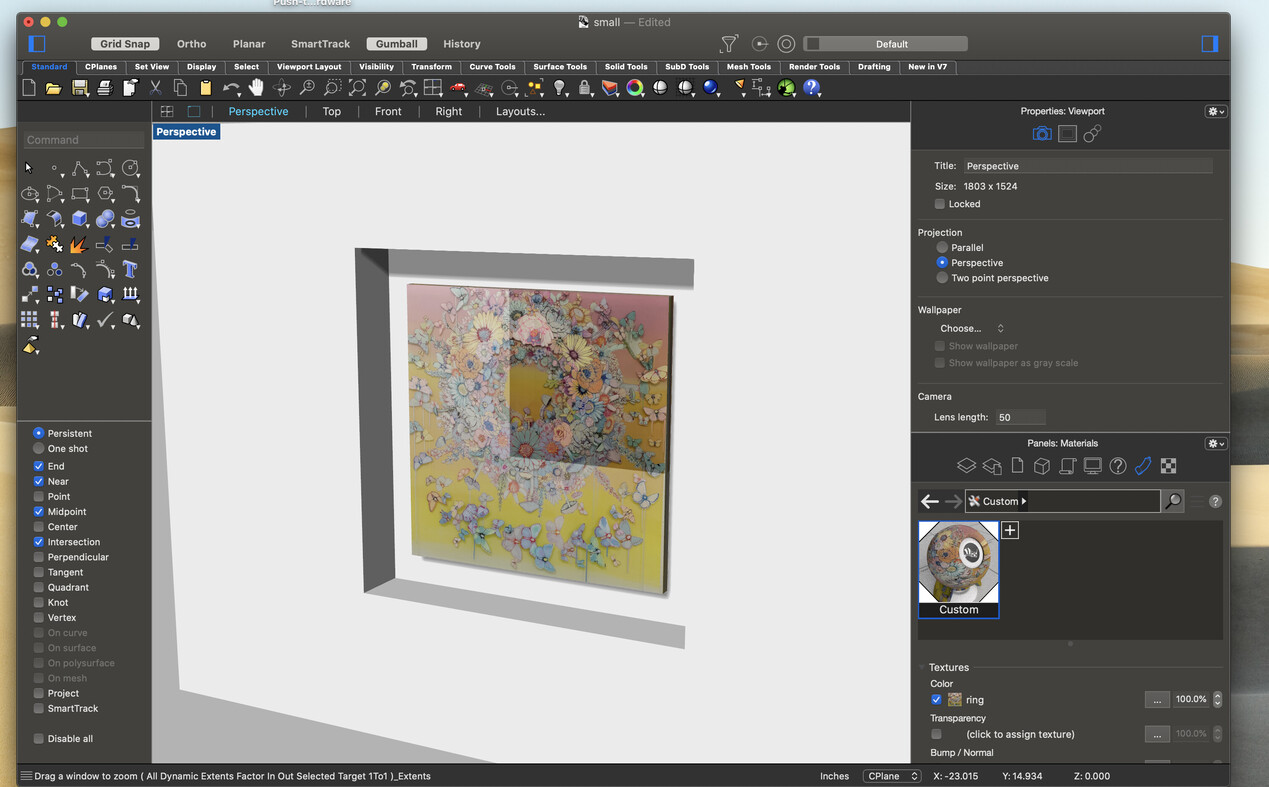1269x787 pixels.
Task: Click the Pan hand tool icon
Action: pos(256,88)
